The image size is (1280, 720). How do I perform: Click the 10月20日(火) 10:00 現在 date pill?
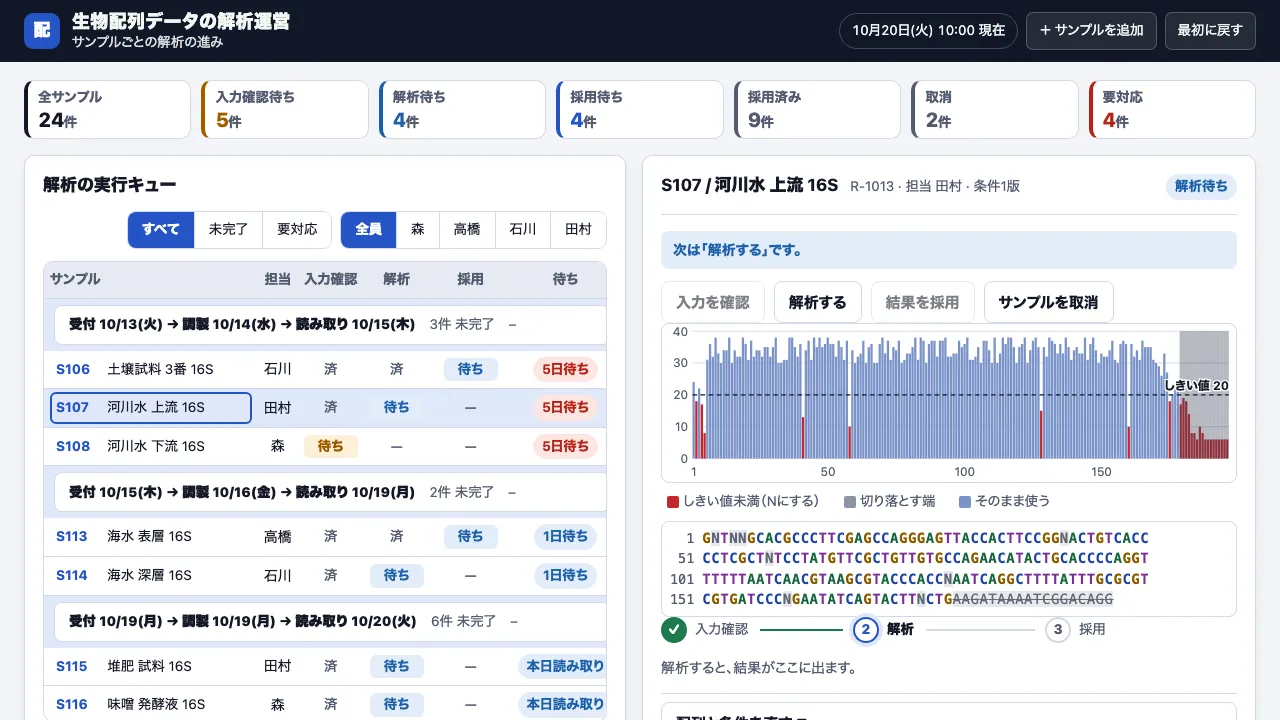(x=928, y=31)
